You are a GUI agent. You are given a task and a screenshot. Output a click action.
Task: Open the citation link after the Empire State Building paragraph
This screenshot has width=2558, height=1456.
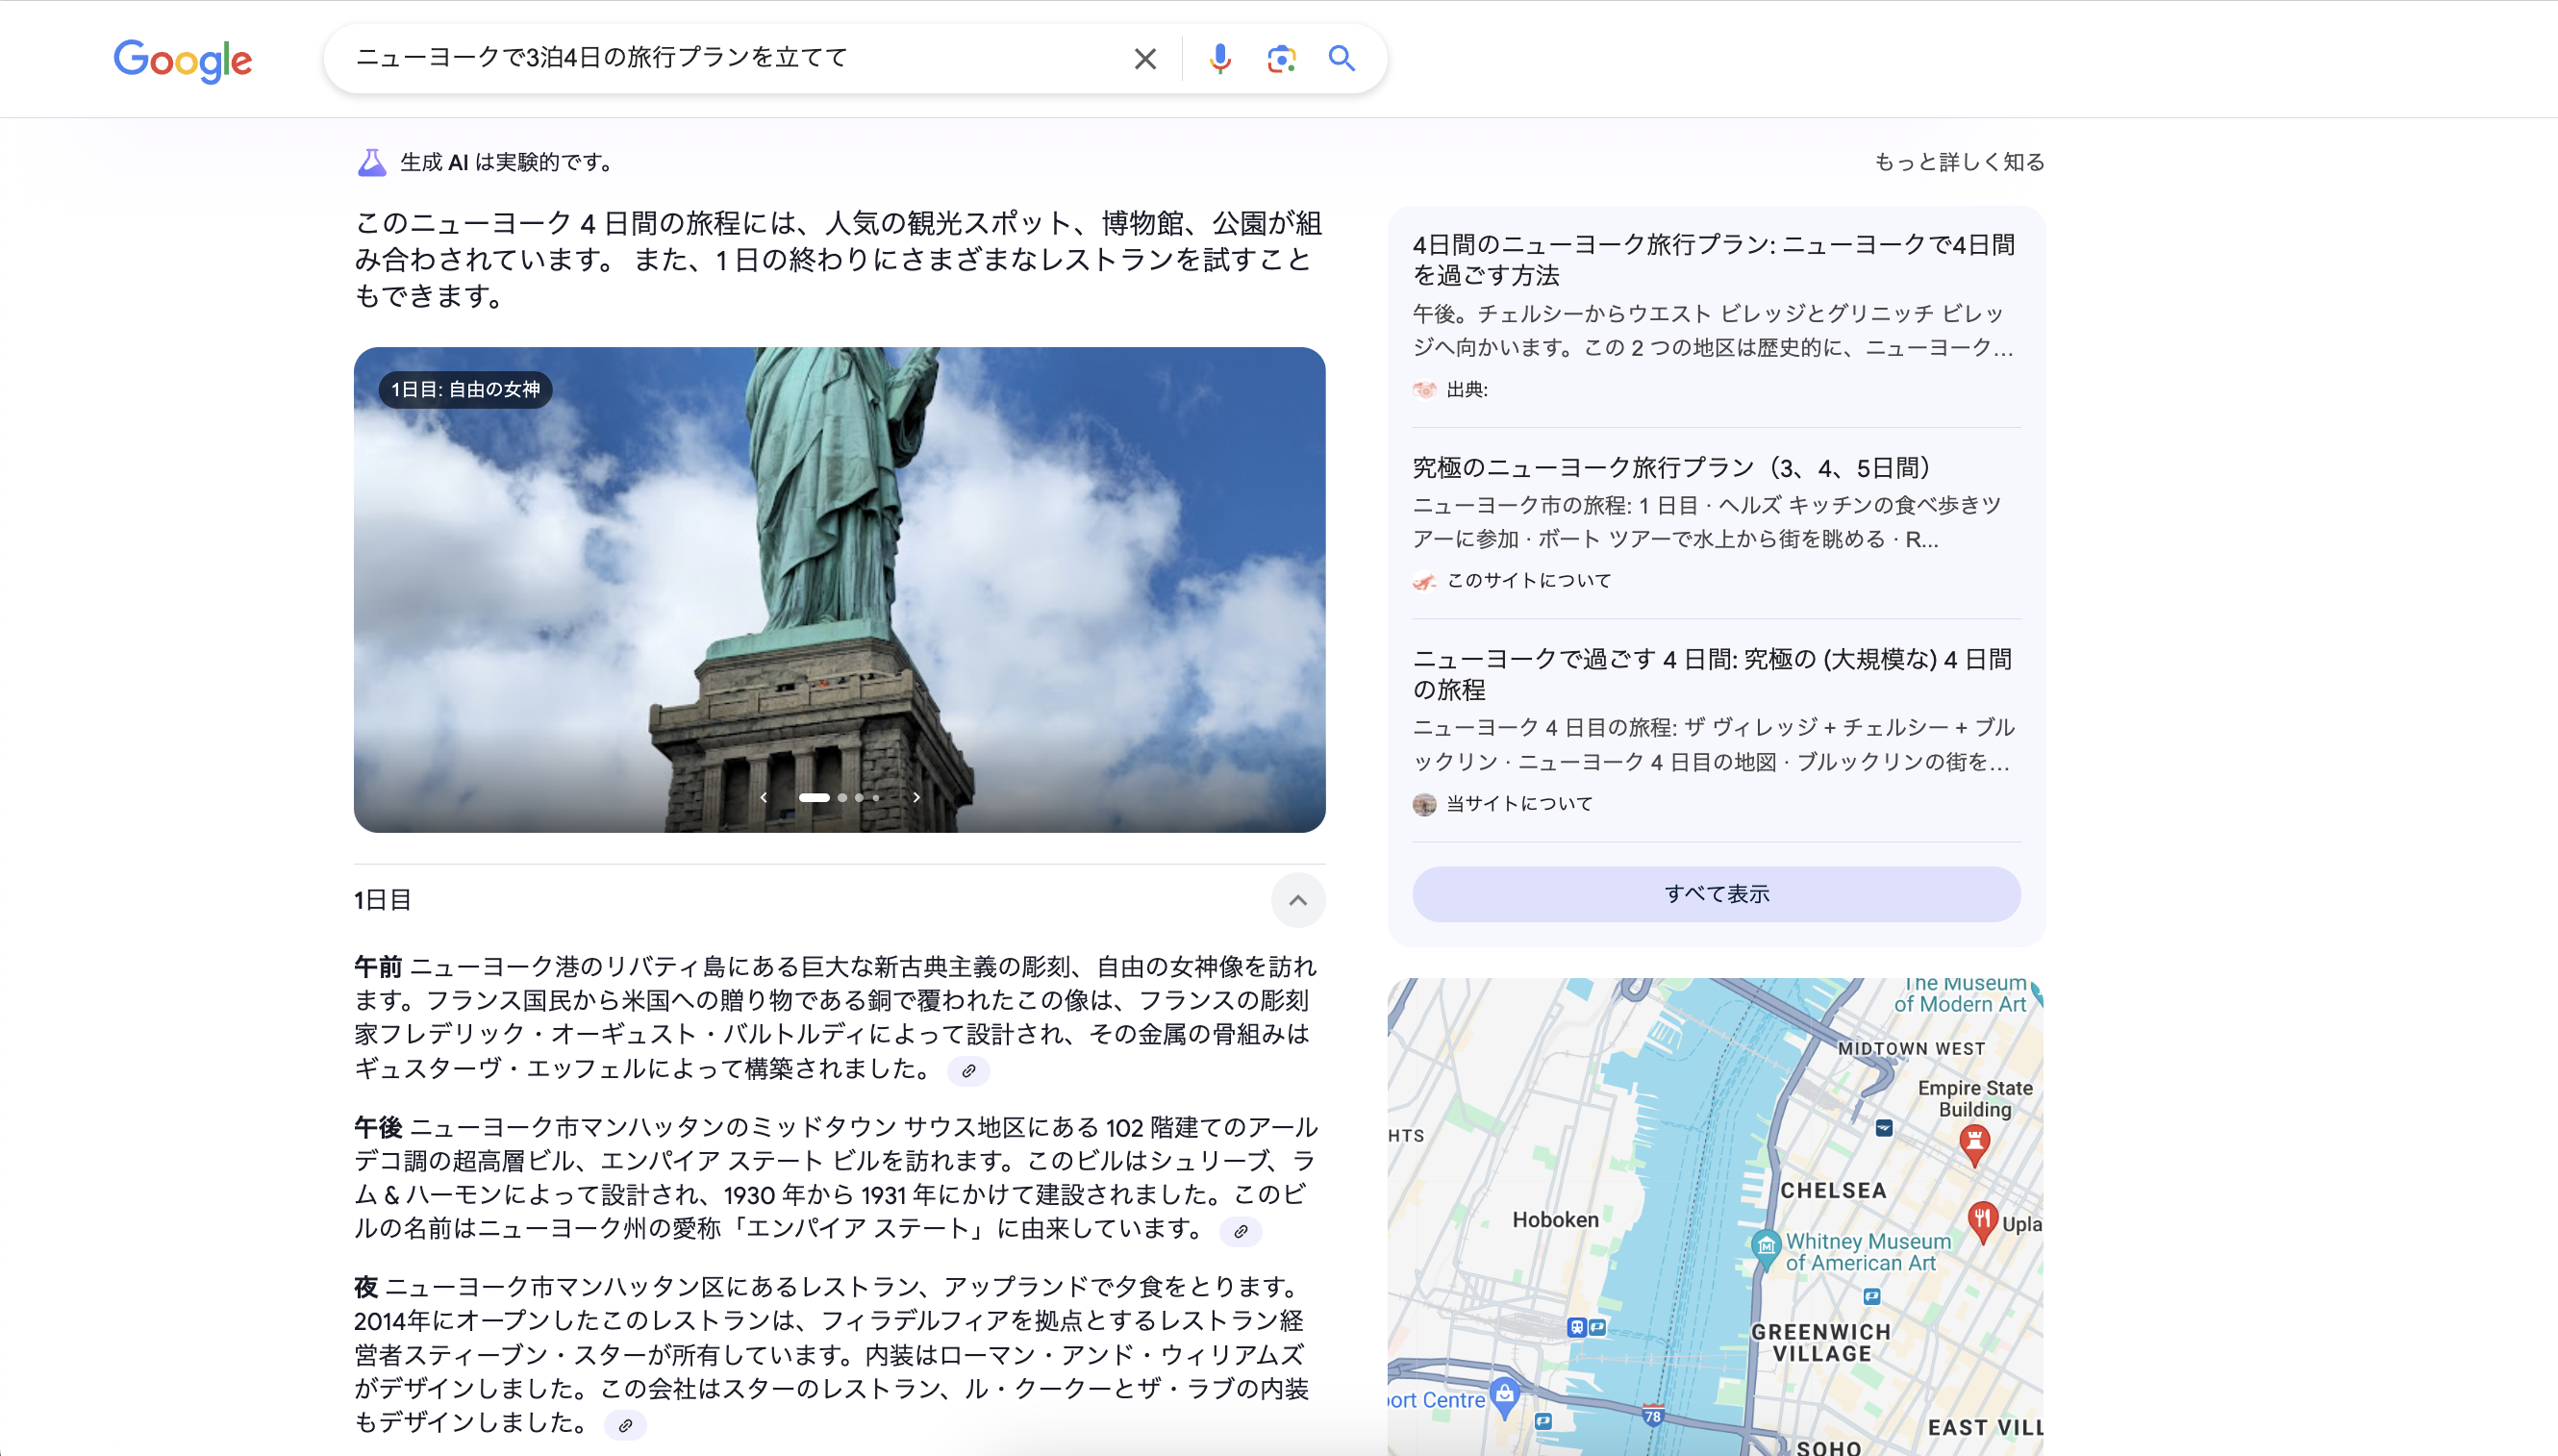pos(1240,1232)
